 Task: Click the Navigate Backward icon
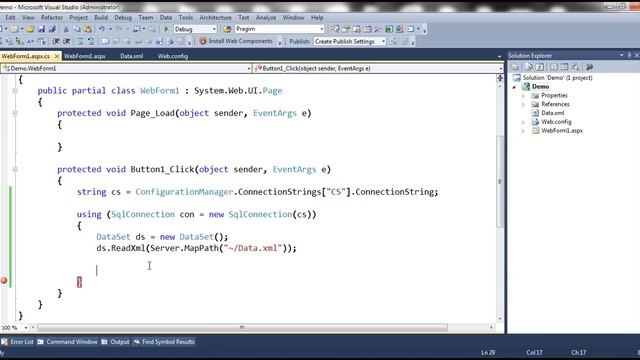click(x=136, y=29)
